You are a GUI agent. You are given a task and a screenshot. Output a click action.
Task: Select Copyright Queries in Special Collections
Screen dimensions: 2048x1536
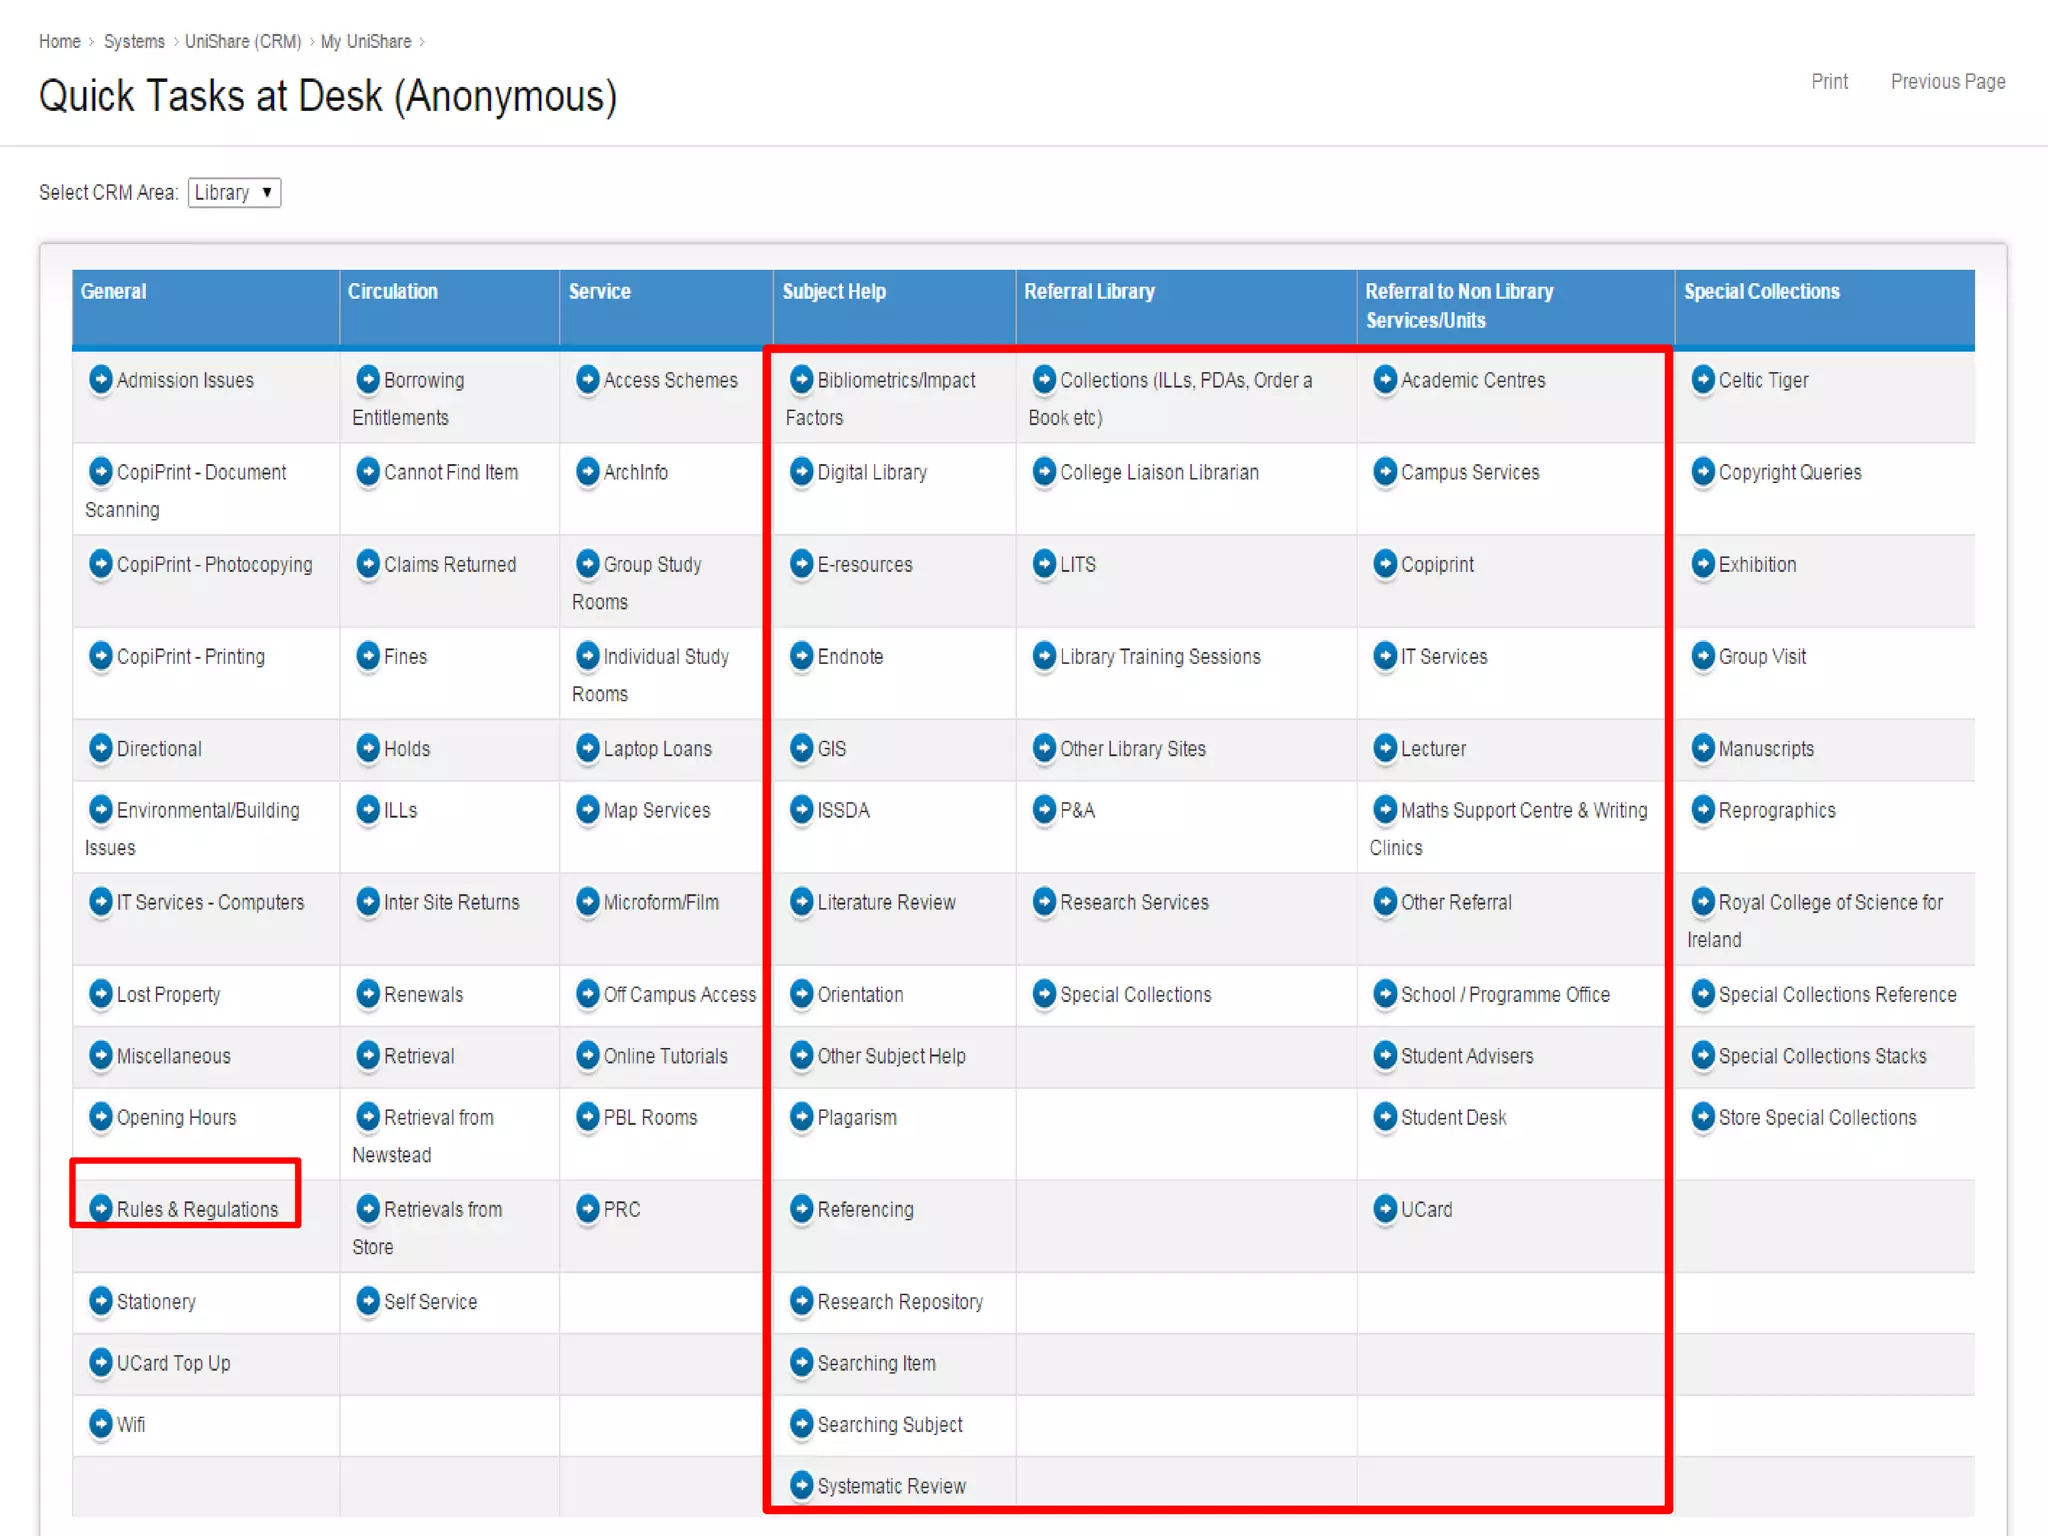click(x=1789, y=472)
